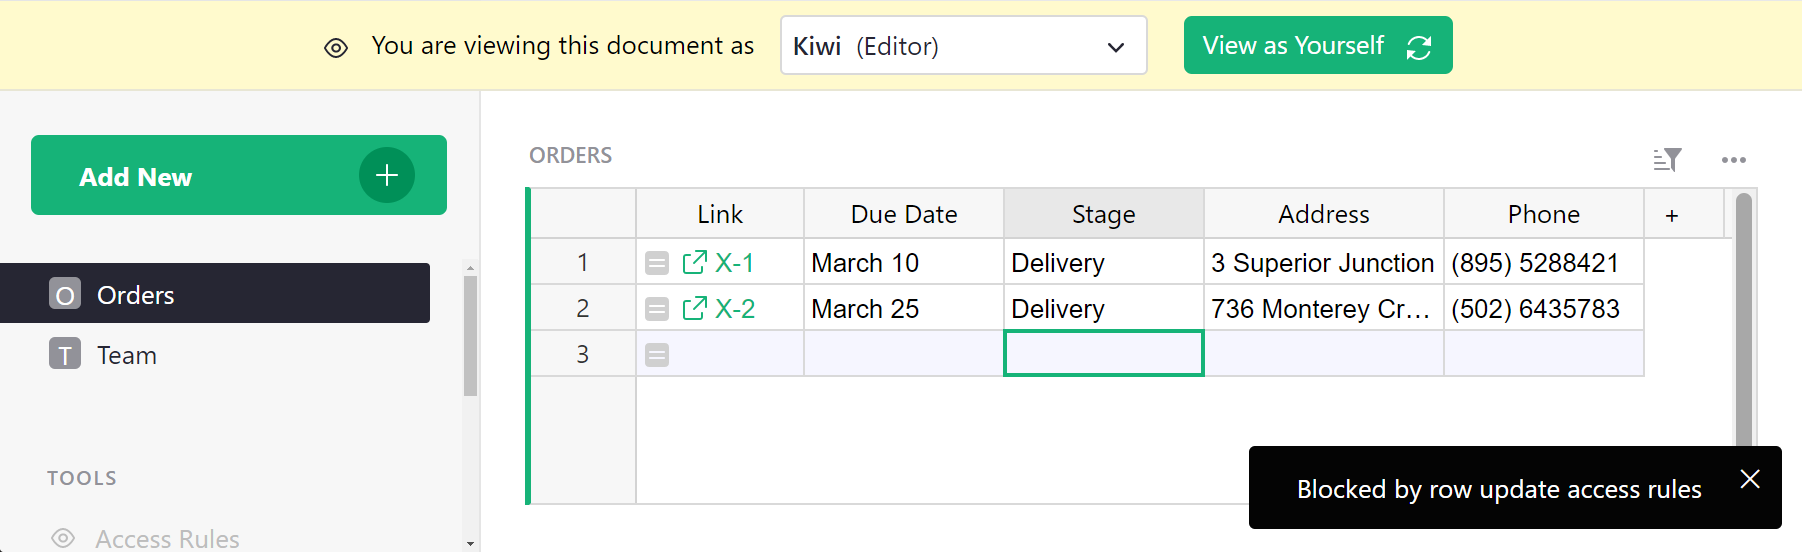The width and height of the screenshot is (1802, 552).
Task: Click record card icon in empty row 3
Action: pos(657,355)
